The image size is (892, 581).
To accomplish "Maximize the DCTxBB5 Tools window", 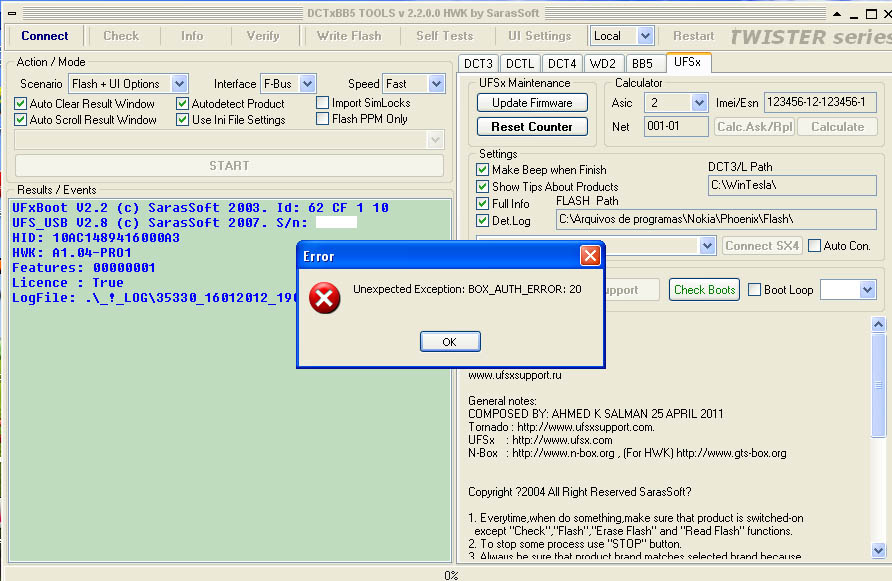I will click(x=871, y=14).
